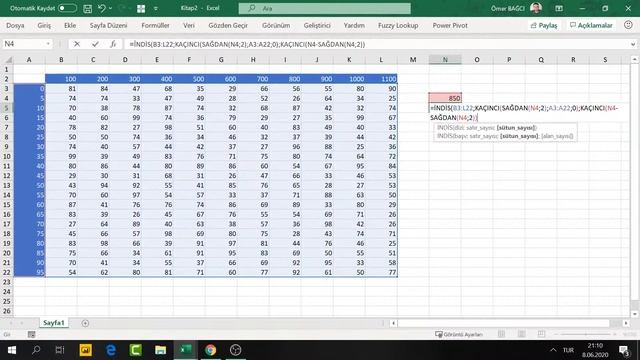Click the Ömer BAĞCI profile picture
This screenshot has height=360, width=640.
point(536,8)
